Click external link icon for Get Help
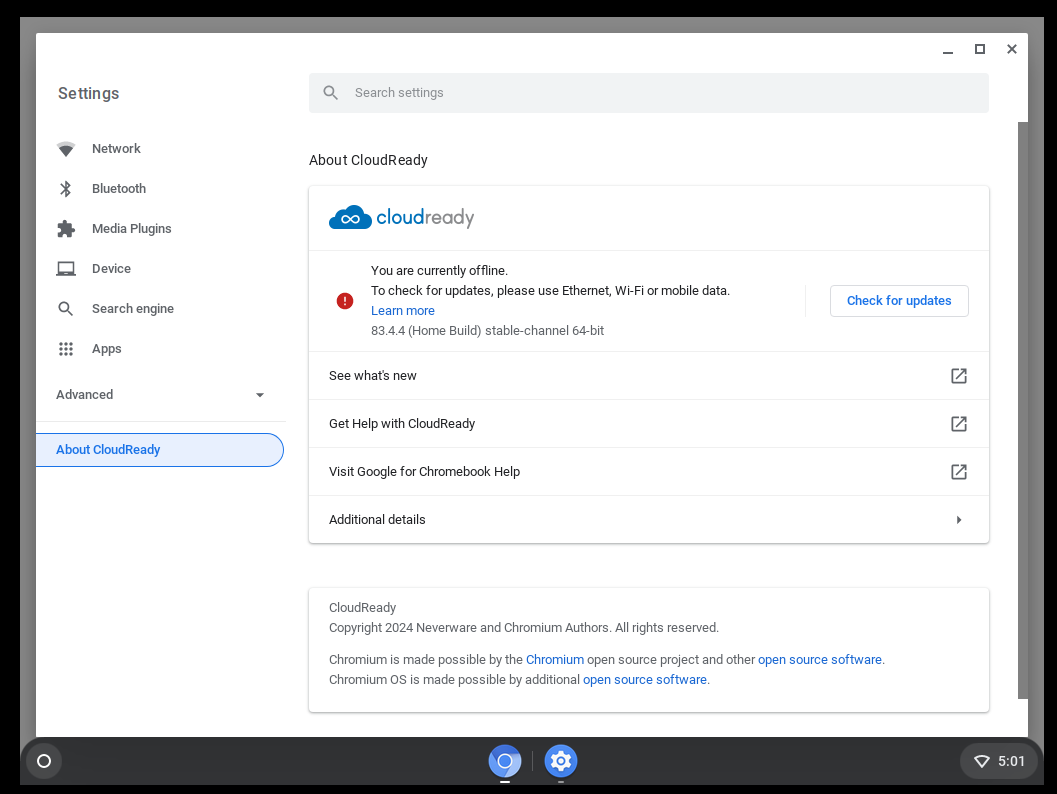The height and width of the screenshot is (794, 1057). point(958,424)
